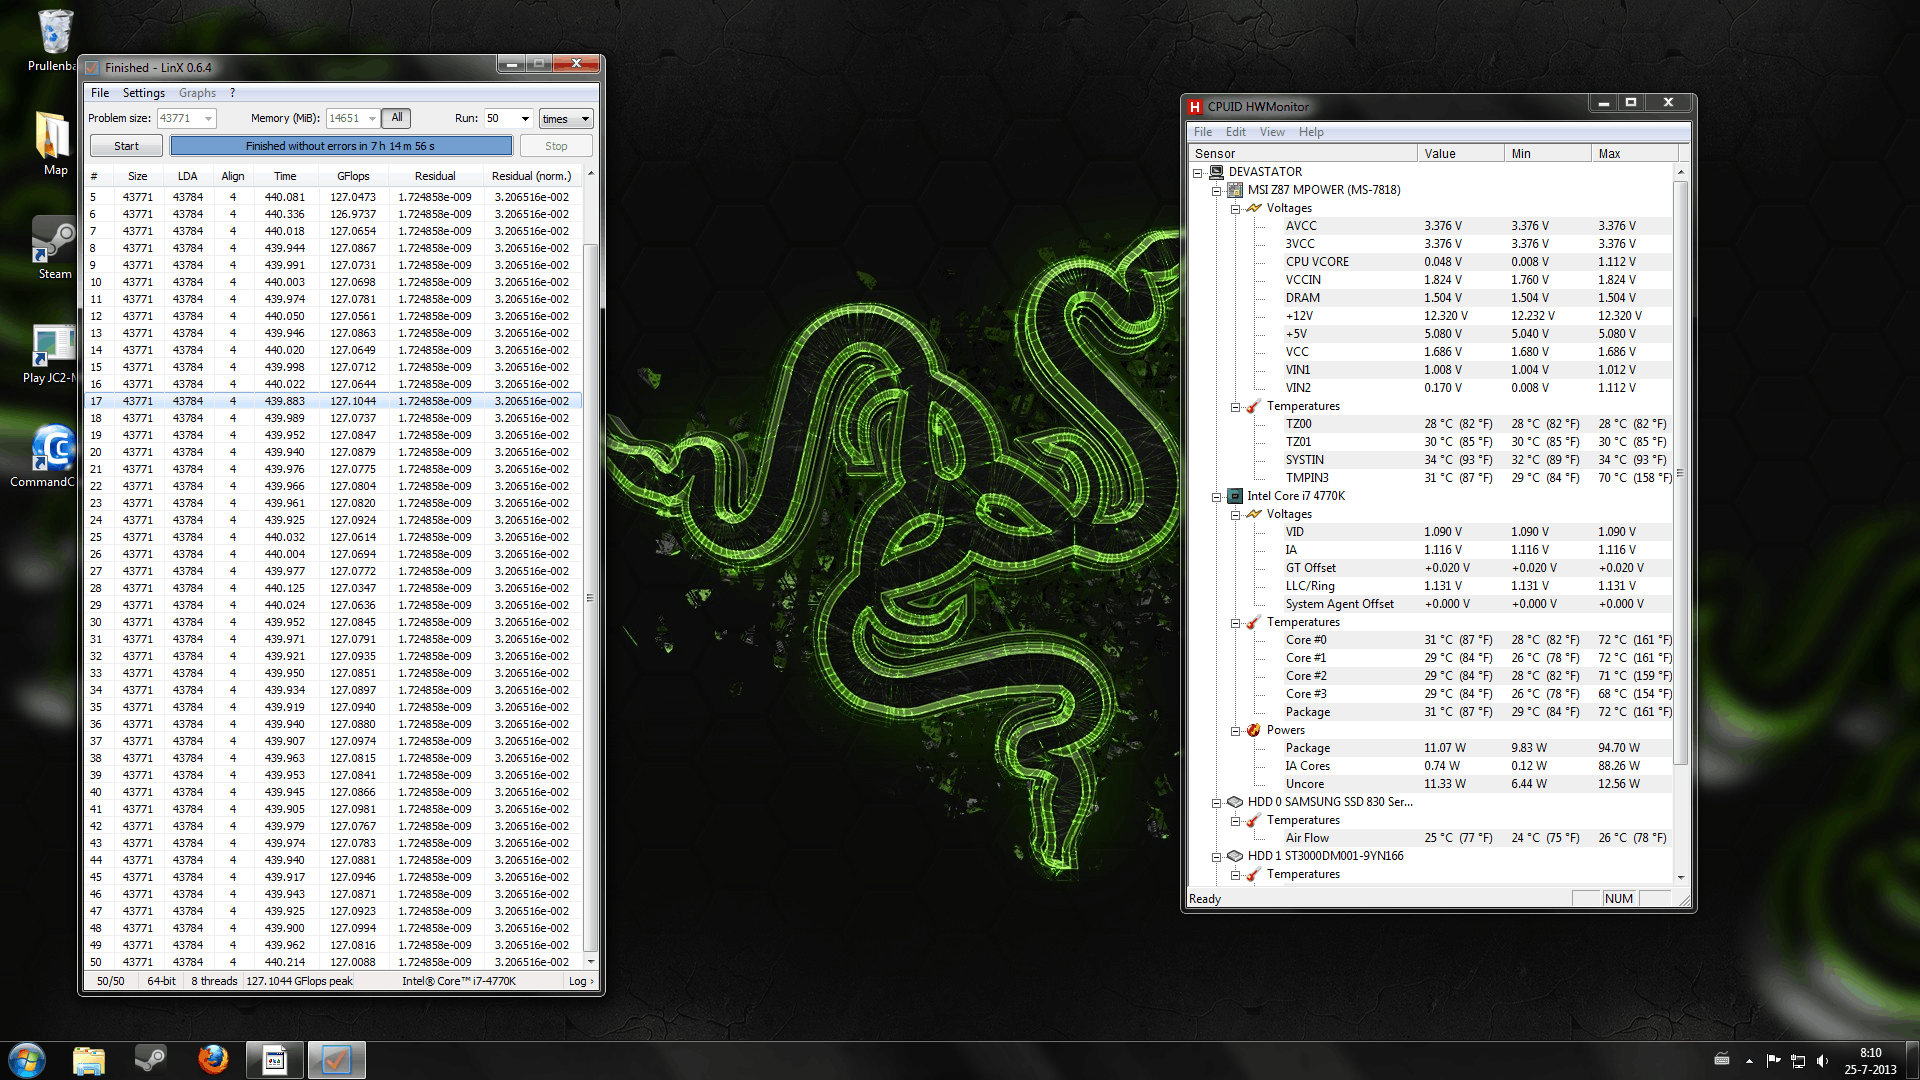Open the Problem size dropdown
Image resolution: width=1920 pixels, height=1080 pixels.
(208, 119)
